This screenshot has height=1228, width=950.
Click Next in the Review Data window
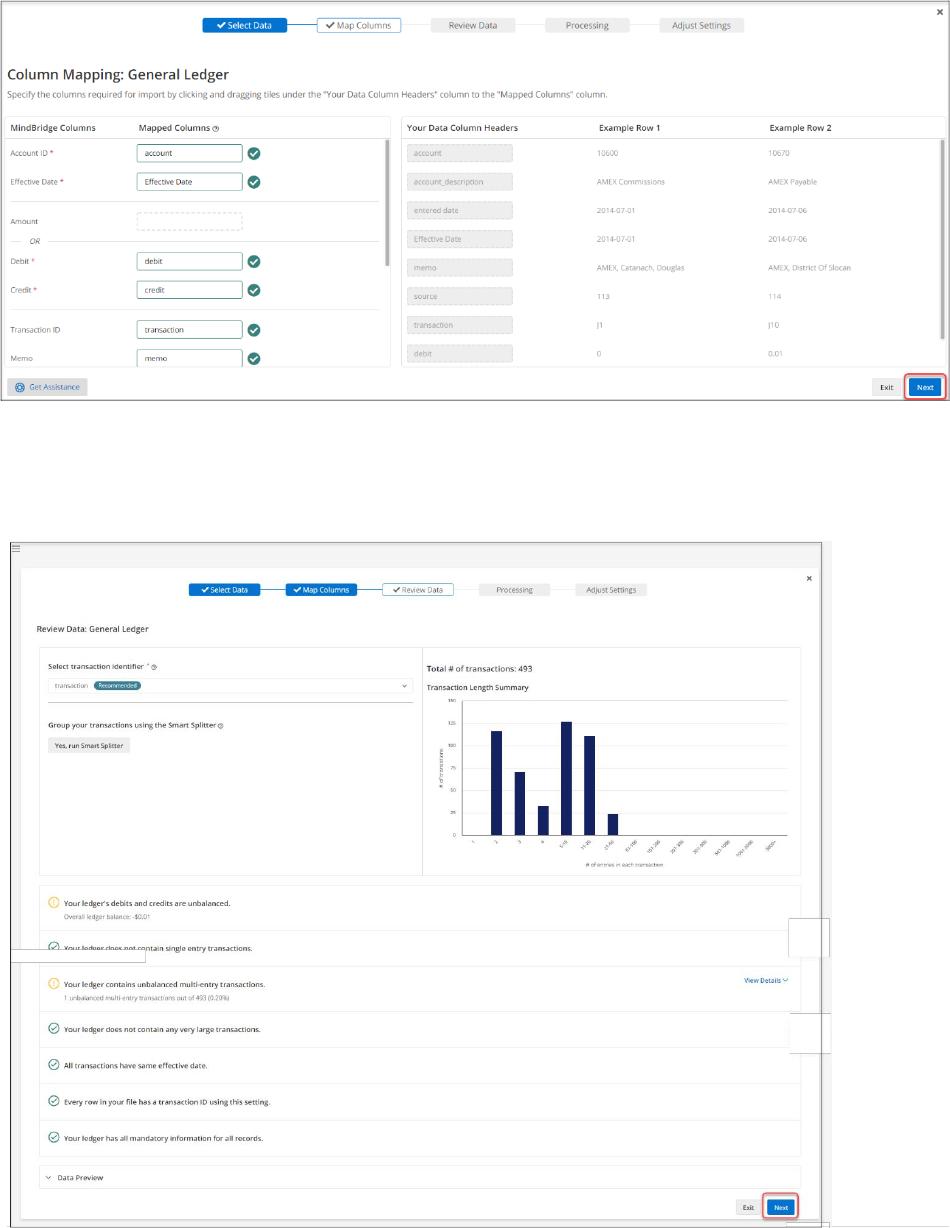[781, 1208]
